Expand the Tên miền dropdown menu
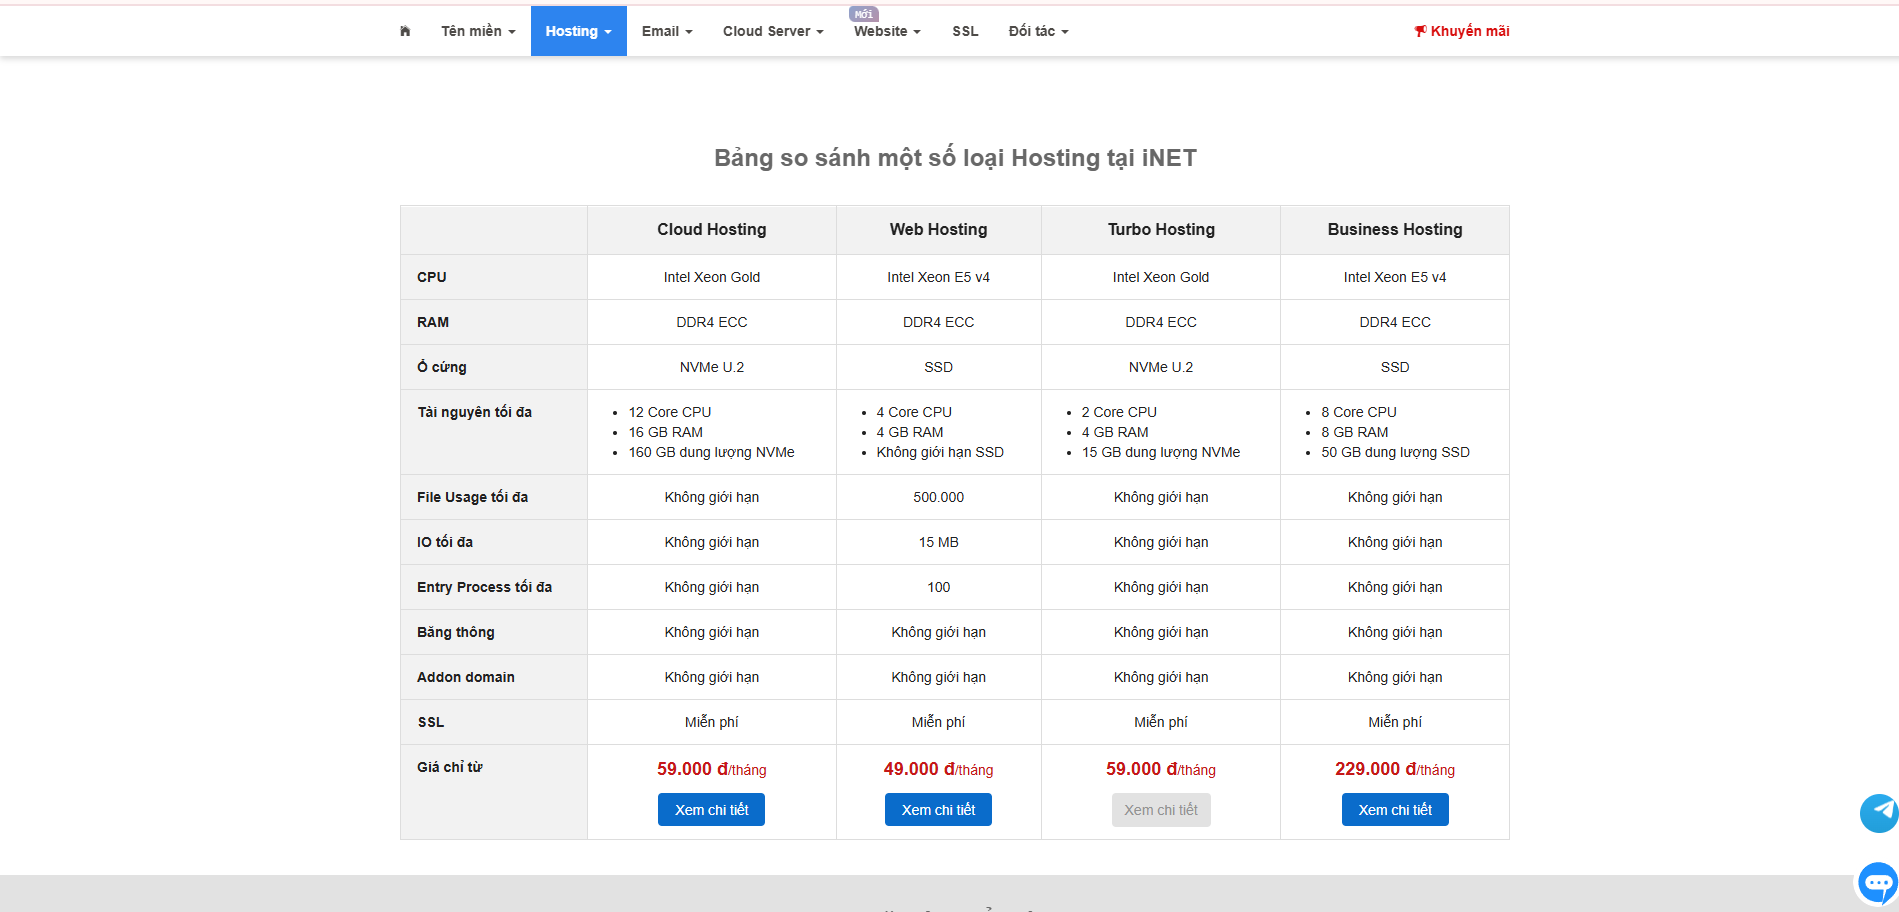 [478, 31]
